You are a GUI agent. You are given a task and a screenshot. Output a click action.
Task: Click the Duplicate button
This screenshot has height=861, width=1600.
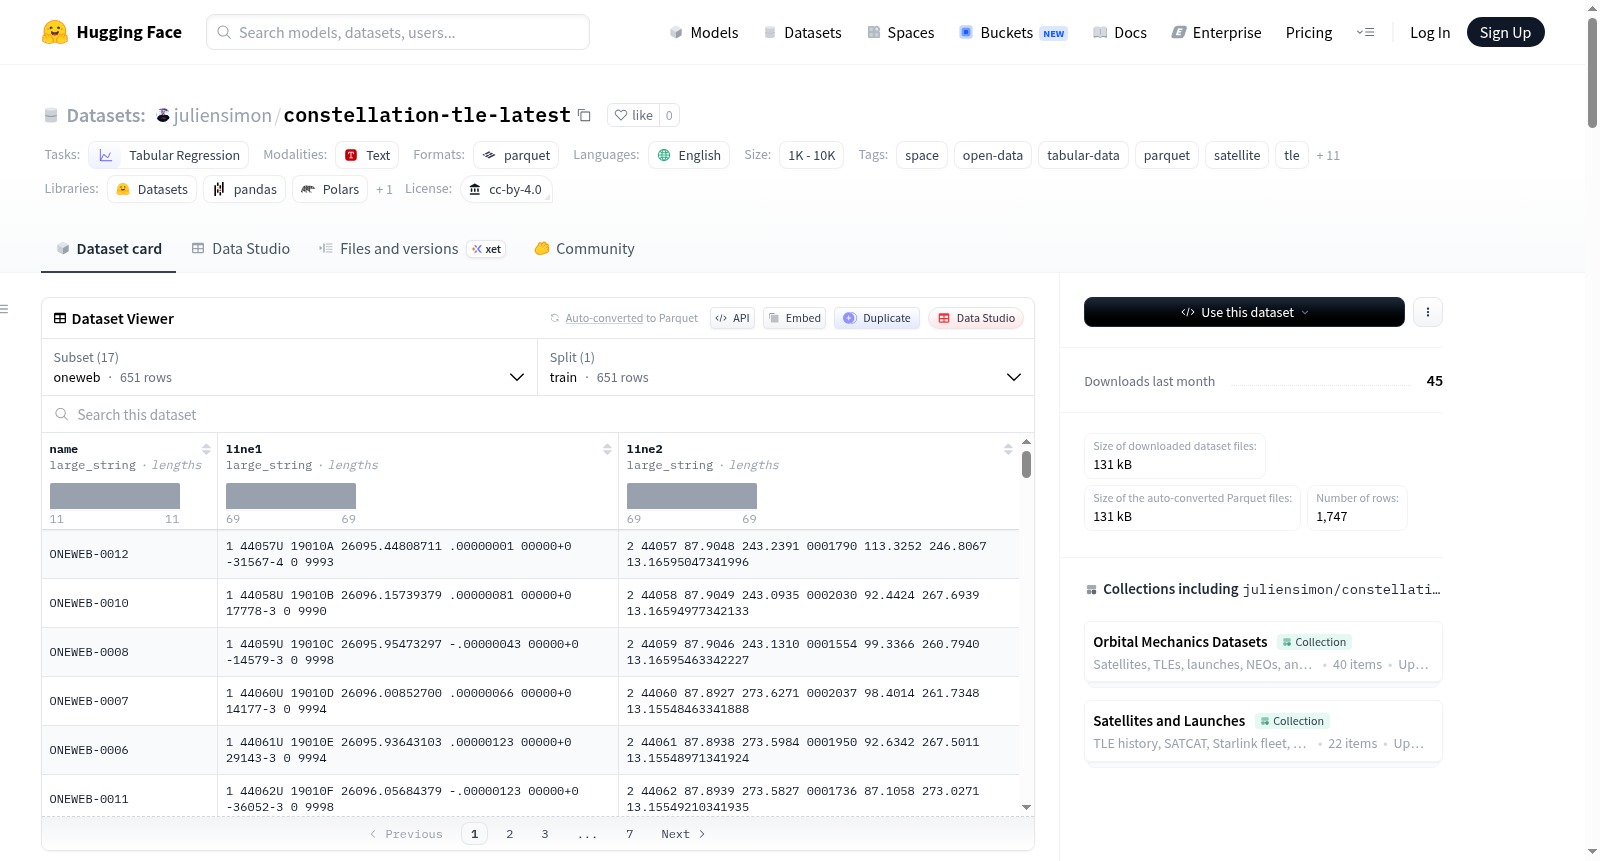click(877, 318)
